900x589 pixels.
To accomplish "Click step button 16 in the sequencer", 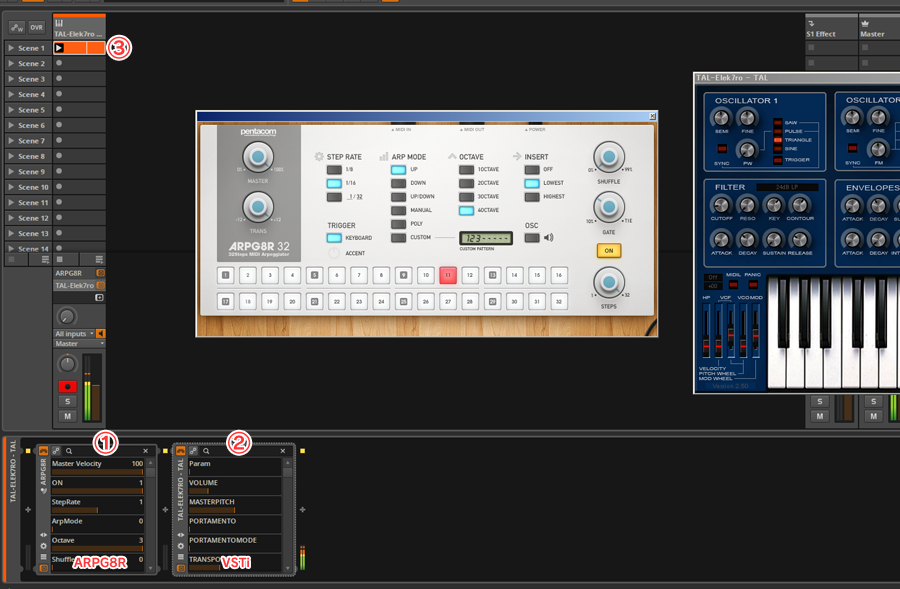I will click(x=559, y=276).
